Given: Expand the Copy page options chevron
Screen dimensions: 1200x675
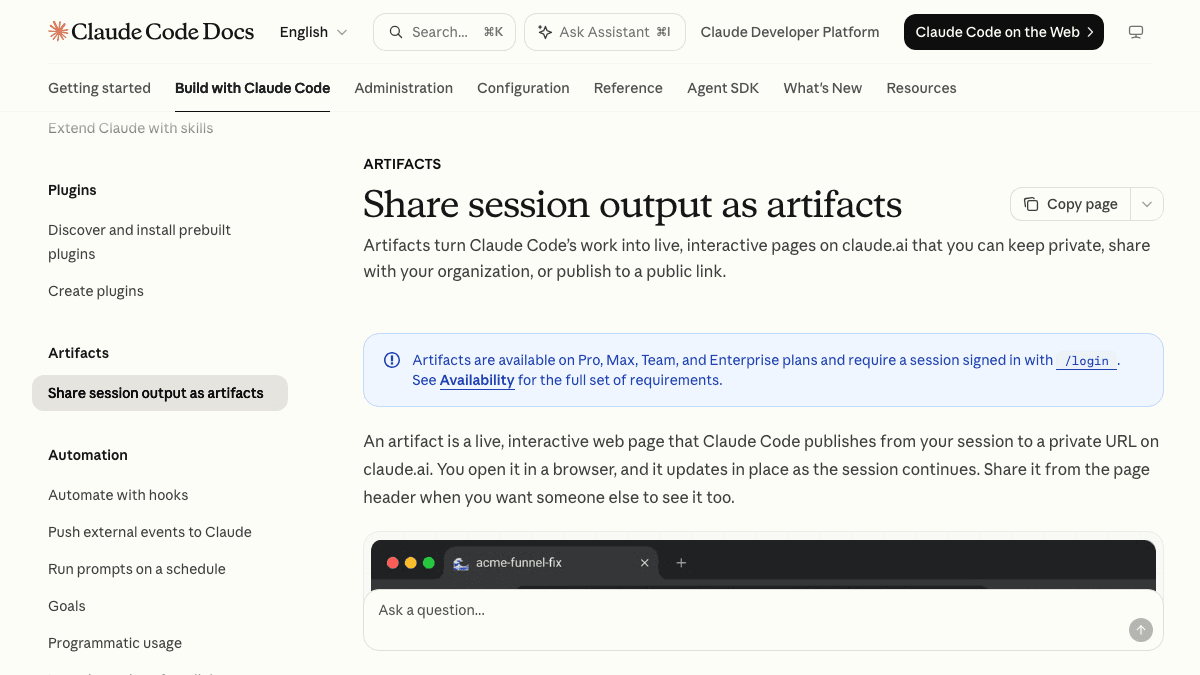Looking at the screenshot, I should tap(1147, 204).
